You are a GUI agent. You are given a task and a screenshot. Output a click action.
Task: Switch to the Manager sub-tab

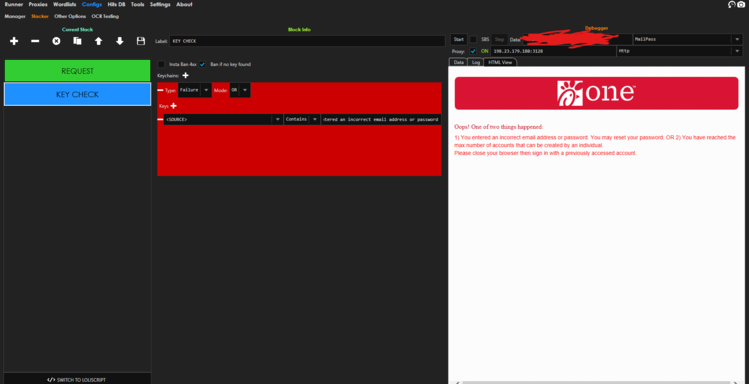(15, 16)
